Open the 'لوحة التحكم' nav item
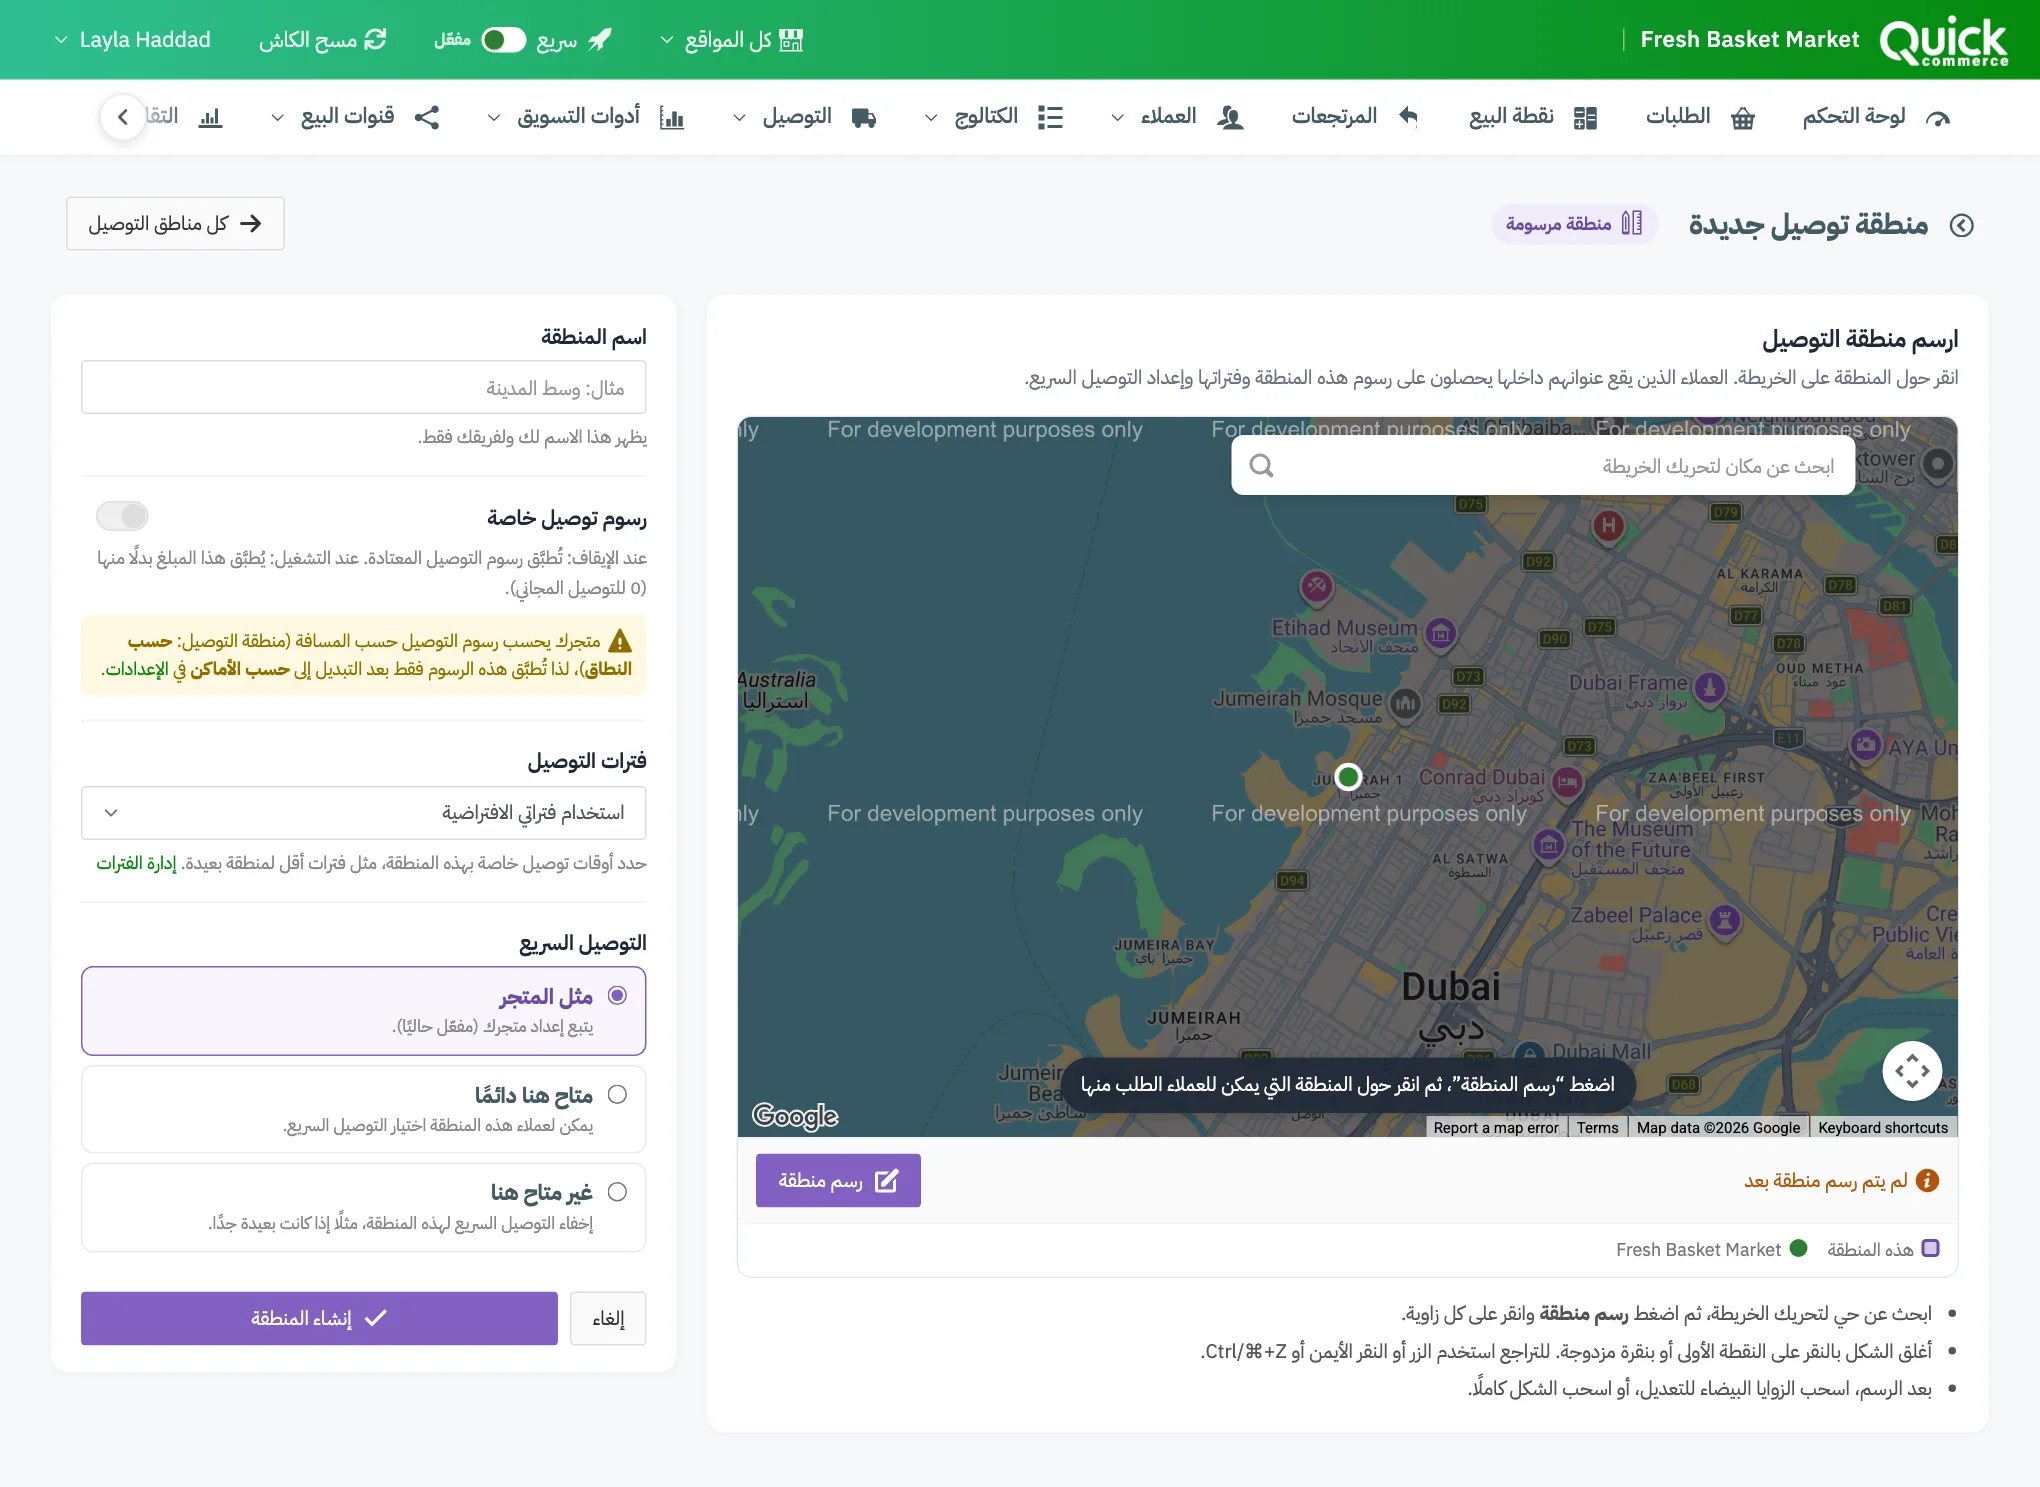 [1877, 118]
